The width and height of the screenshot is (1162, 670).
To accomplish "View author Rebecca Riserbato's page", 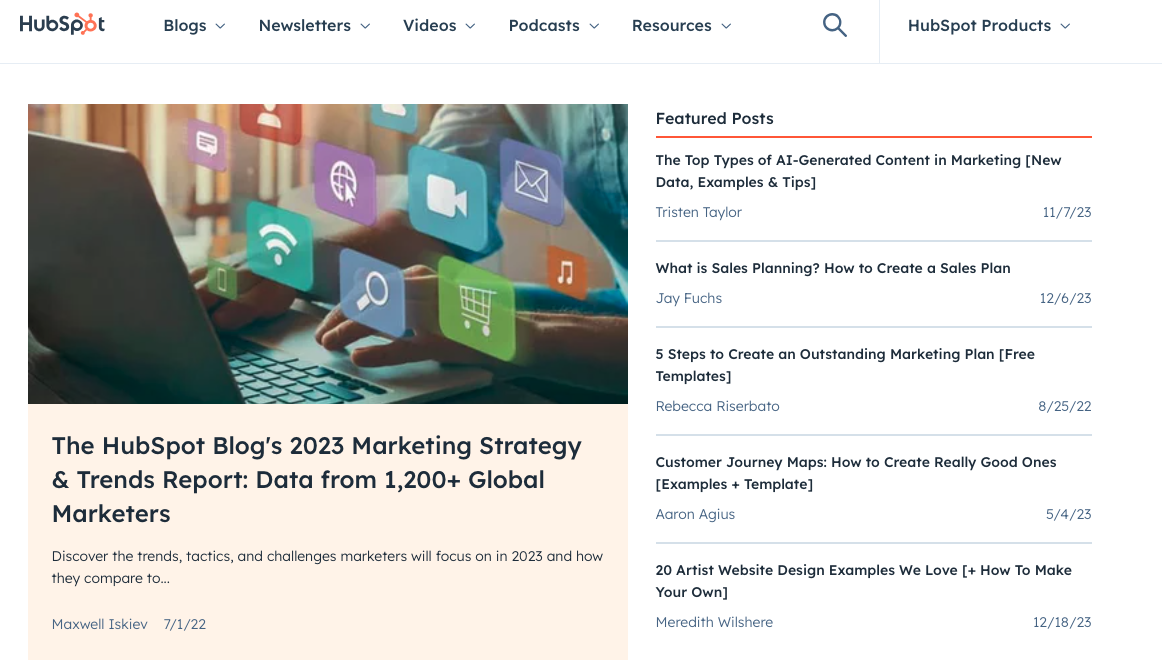I will (x=717, y=406).
